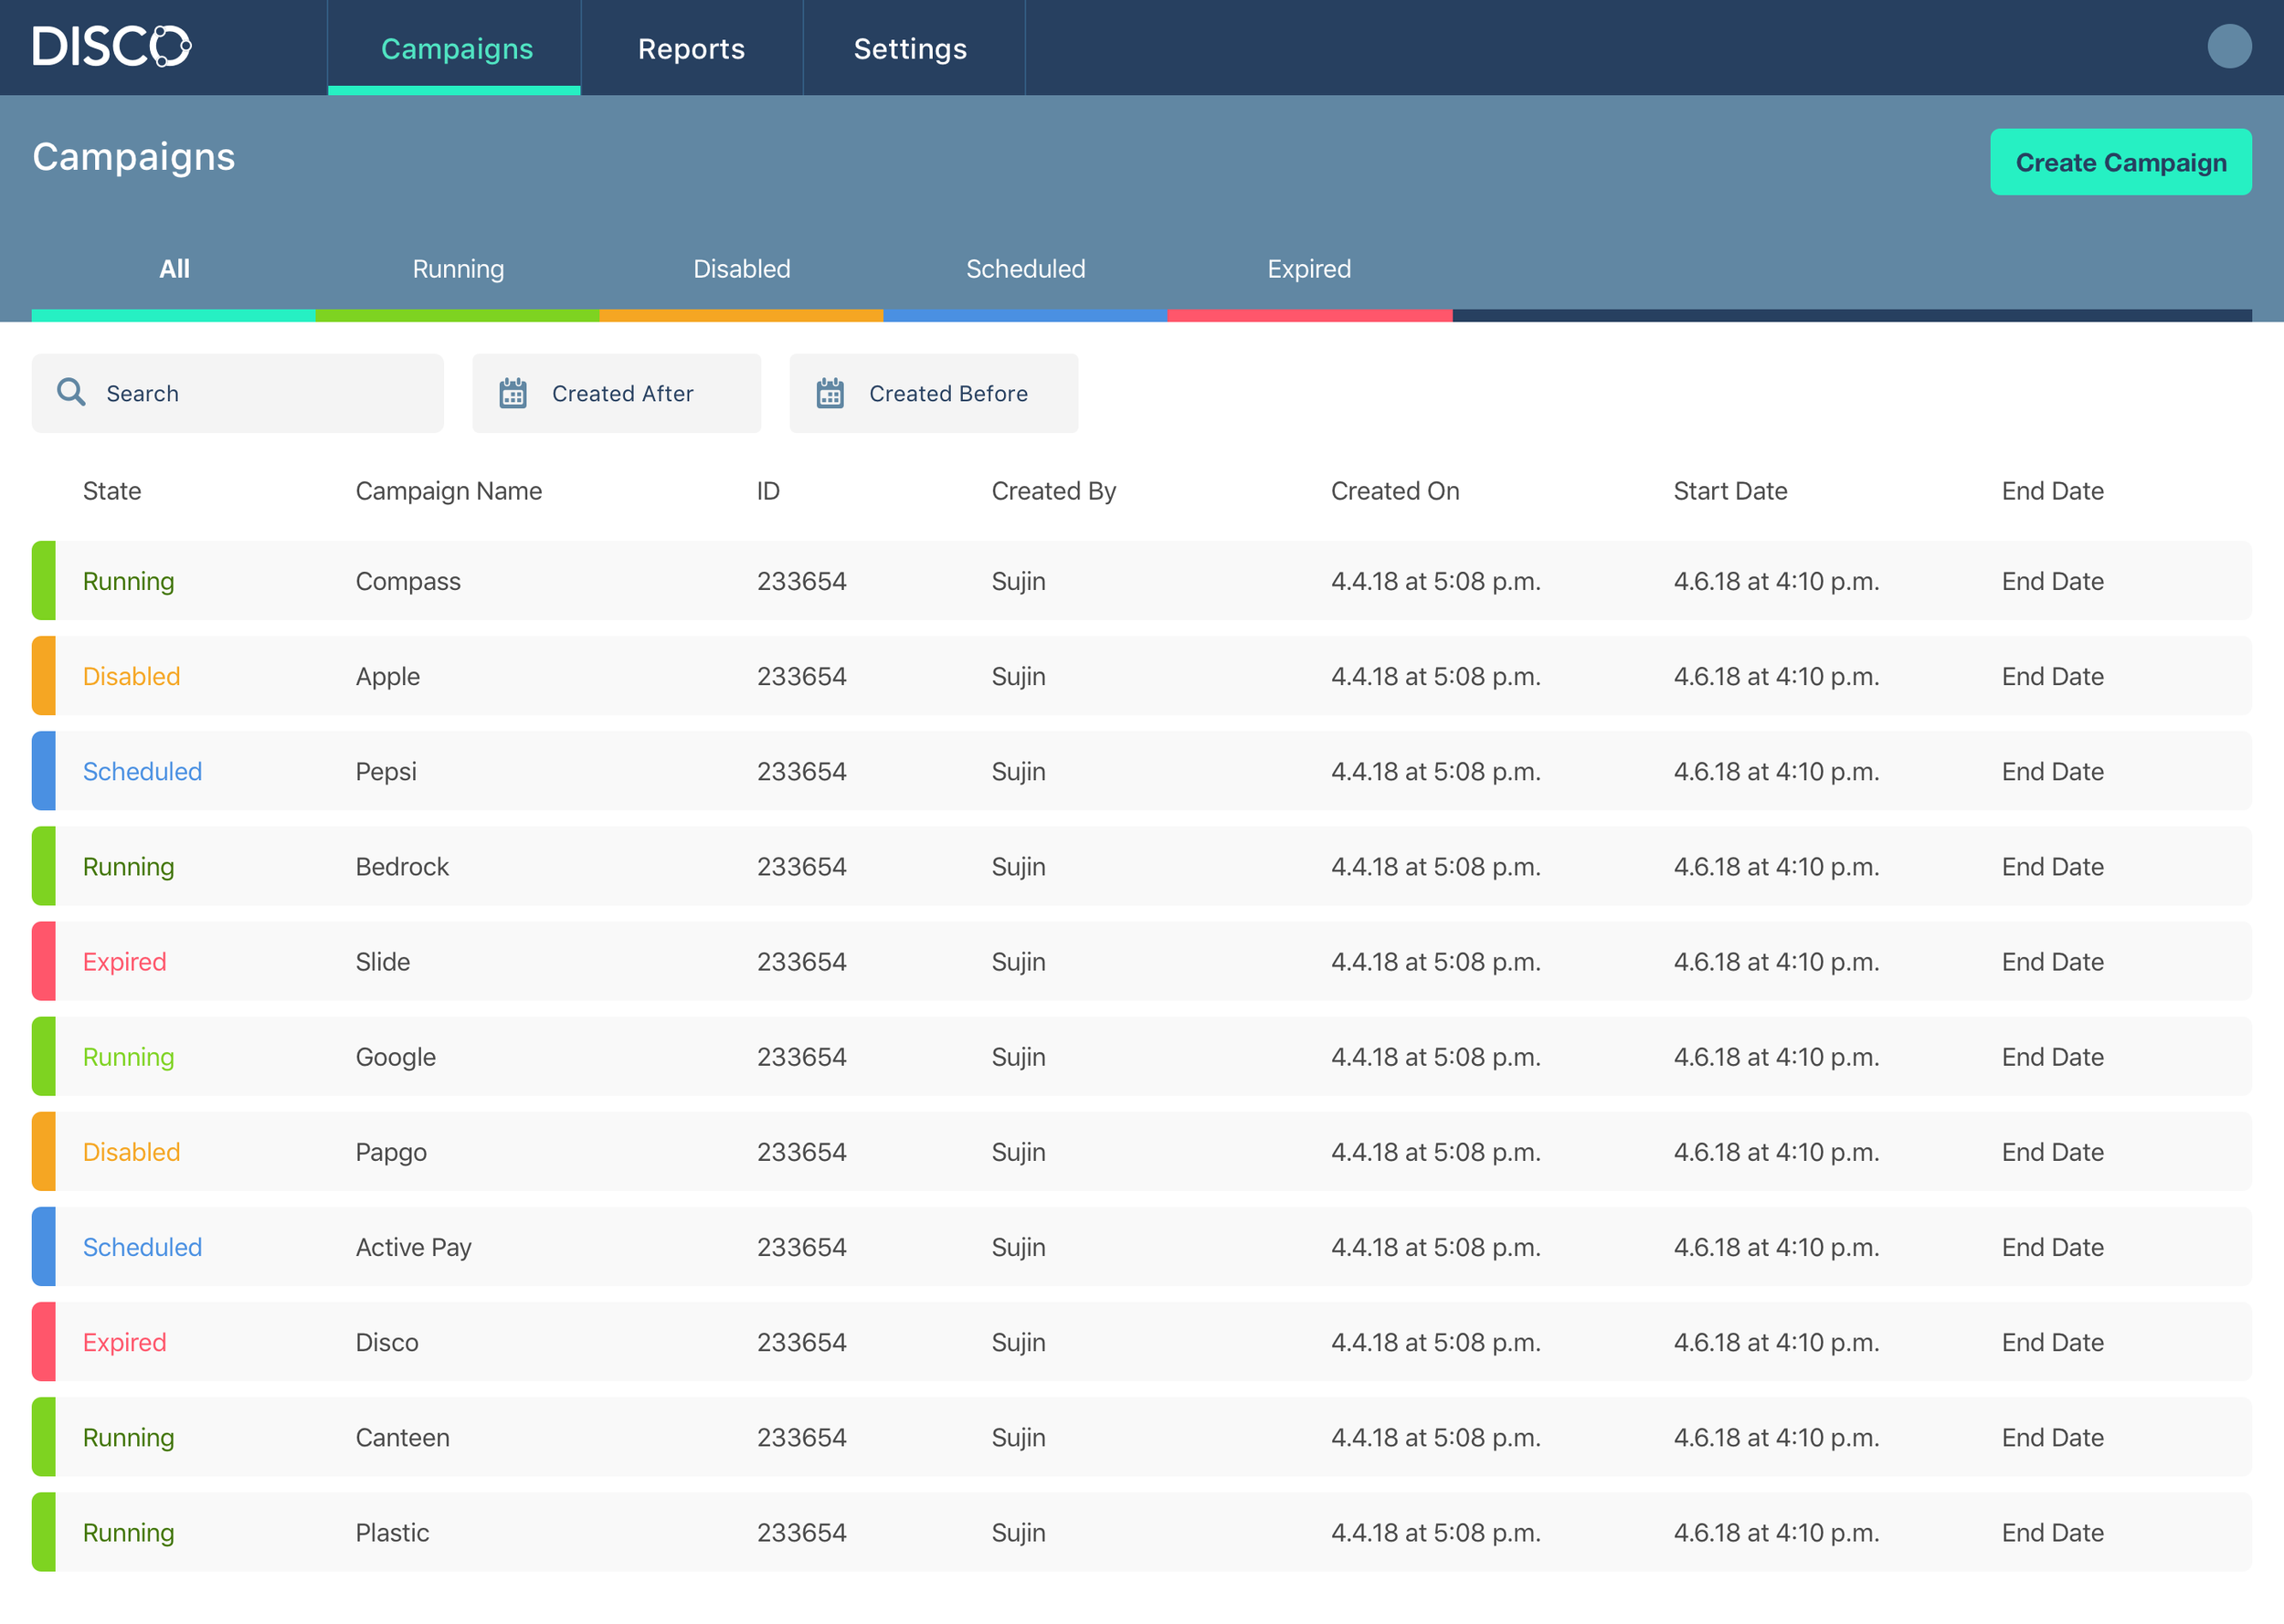
Task: Click the search magnifier icon
Action: pos(71,392)
